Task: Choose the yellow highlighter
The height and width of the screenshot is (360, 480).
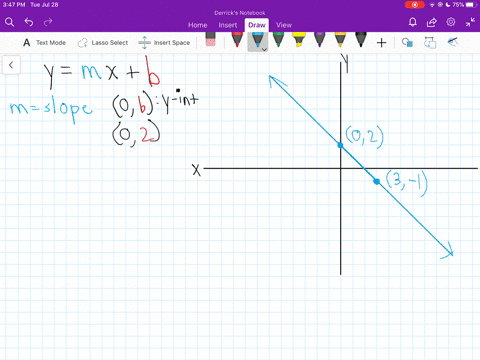Action: pyautogui.click(x=299, y=40)
